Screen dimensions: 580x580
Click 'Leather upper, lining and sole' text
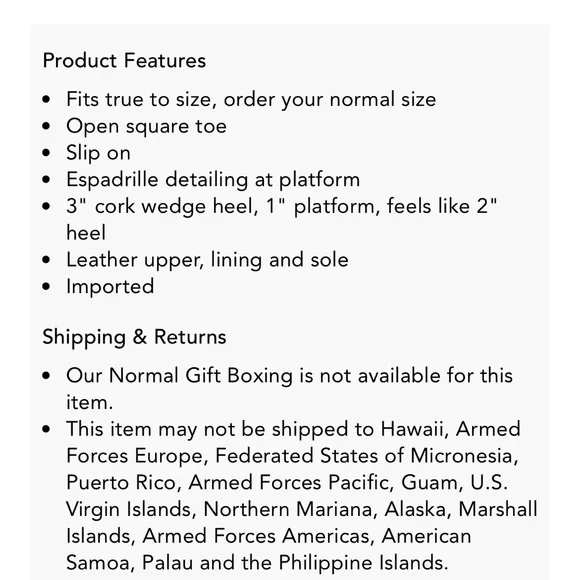[207, 260]
